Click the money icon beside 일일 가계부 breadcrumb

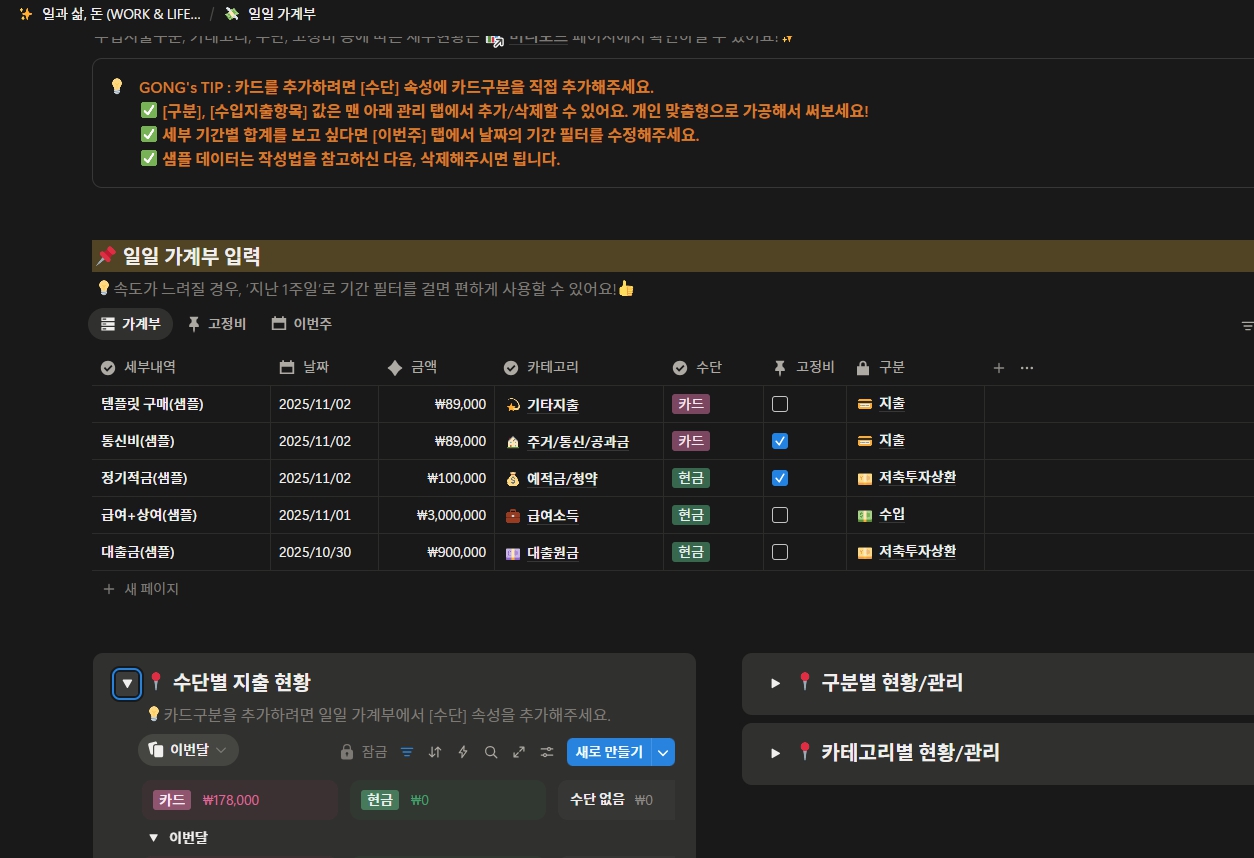(232, 14)
